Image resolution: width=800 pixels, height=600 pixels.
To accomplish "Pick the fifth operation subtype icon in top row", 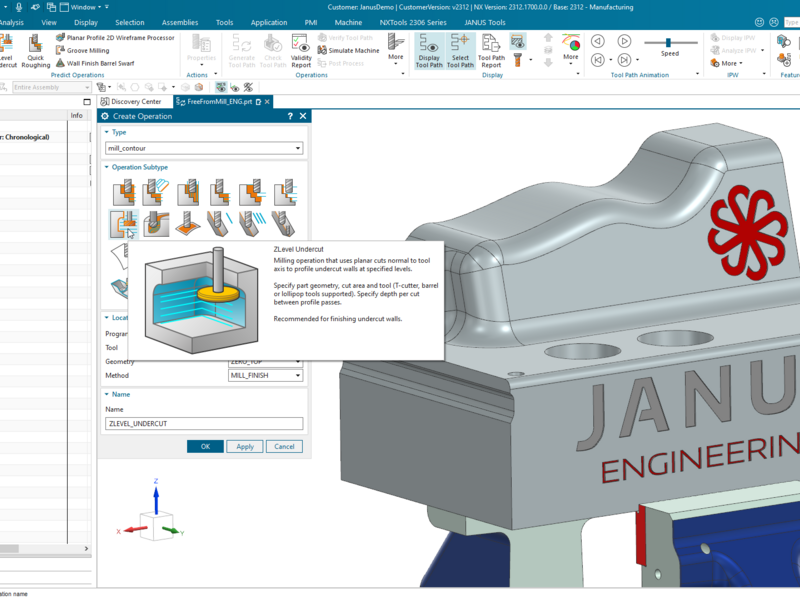I will 252,192.
